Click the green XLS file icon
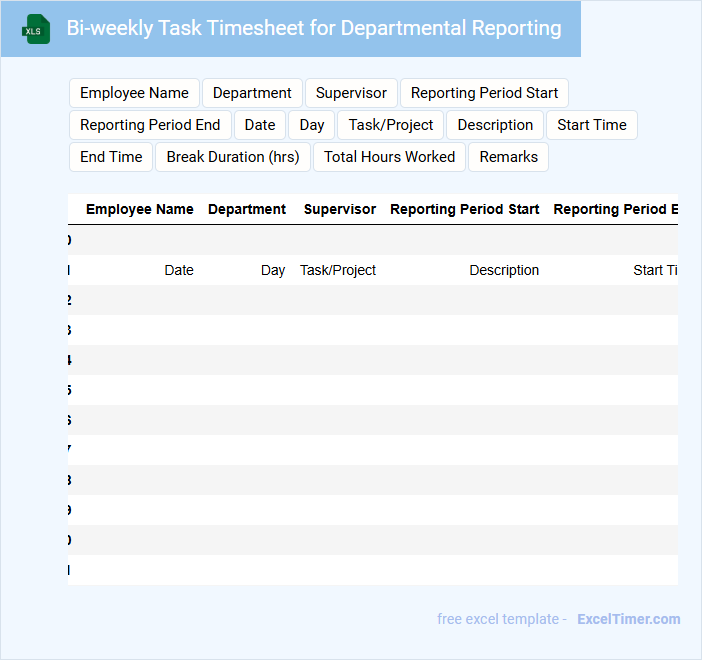This screenshot has height=660, width=702. click(36, 29)
